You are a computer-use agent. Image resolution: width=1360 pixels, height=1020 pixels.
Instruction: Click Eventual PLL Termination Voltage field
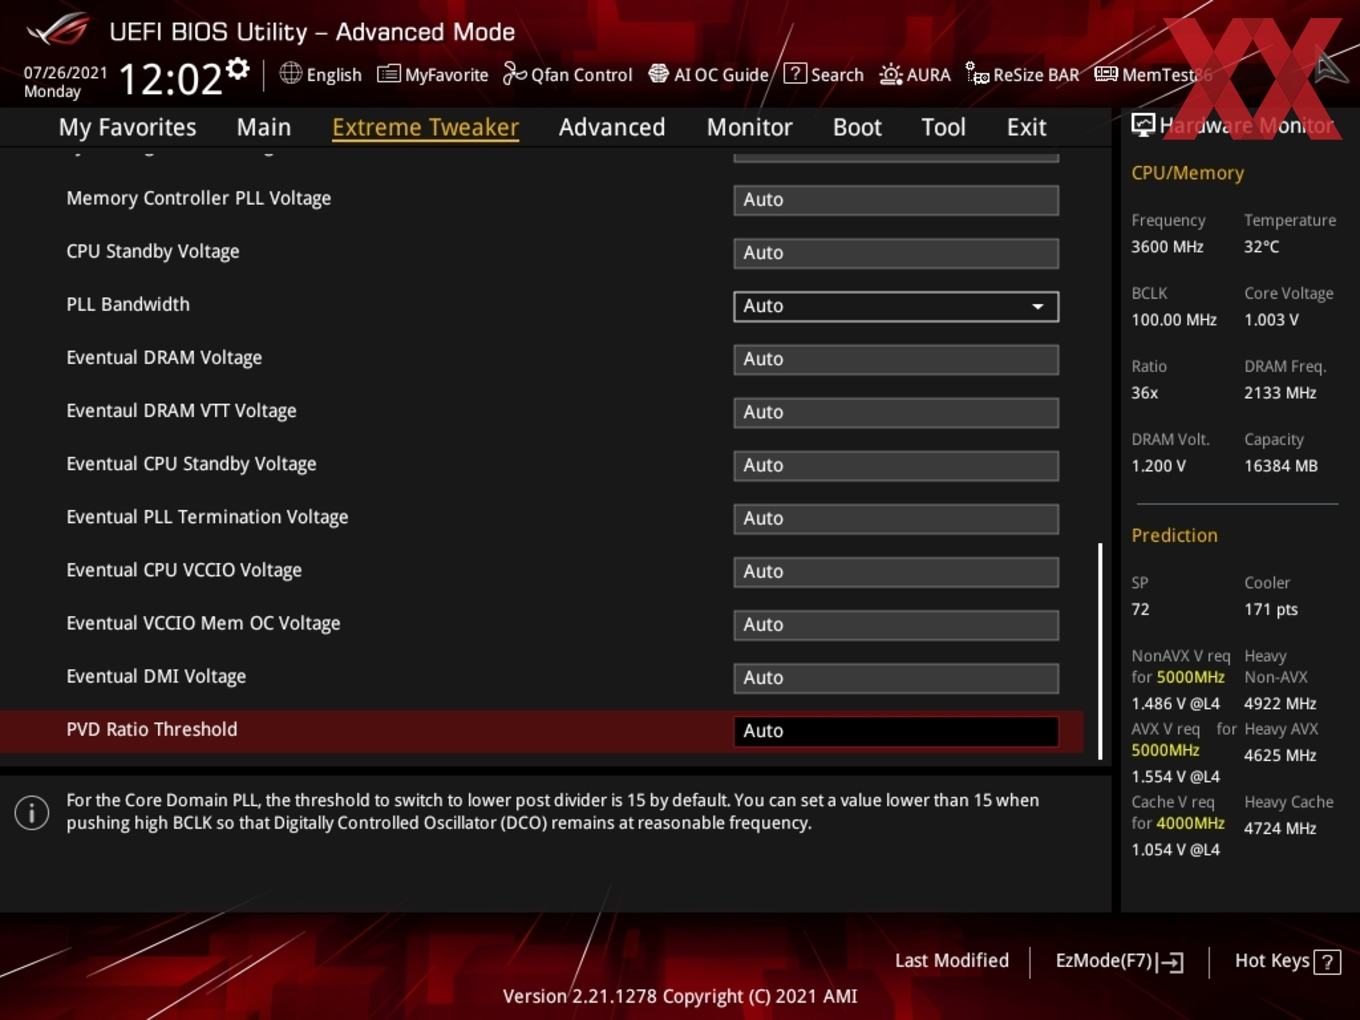click(896, 518)
